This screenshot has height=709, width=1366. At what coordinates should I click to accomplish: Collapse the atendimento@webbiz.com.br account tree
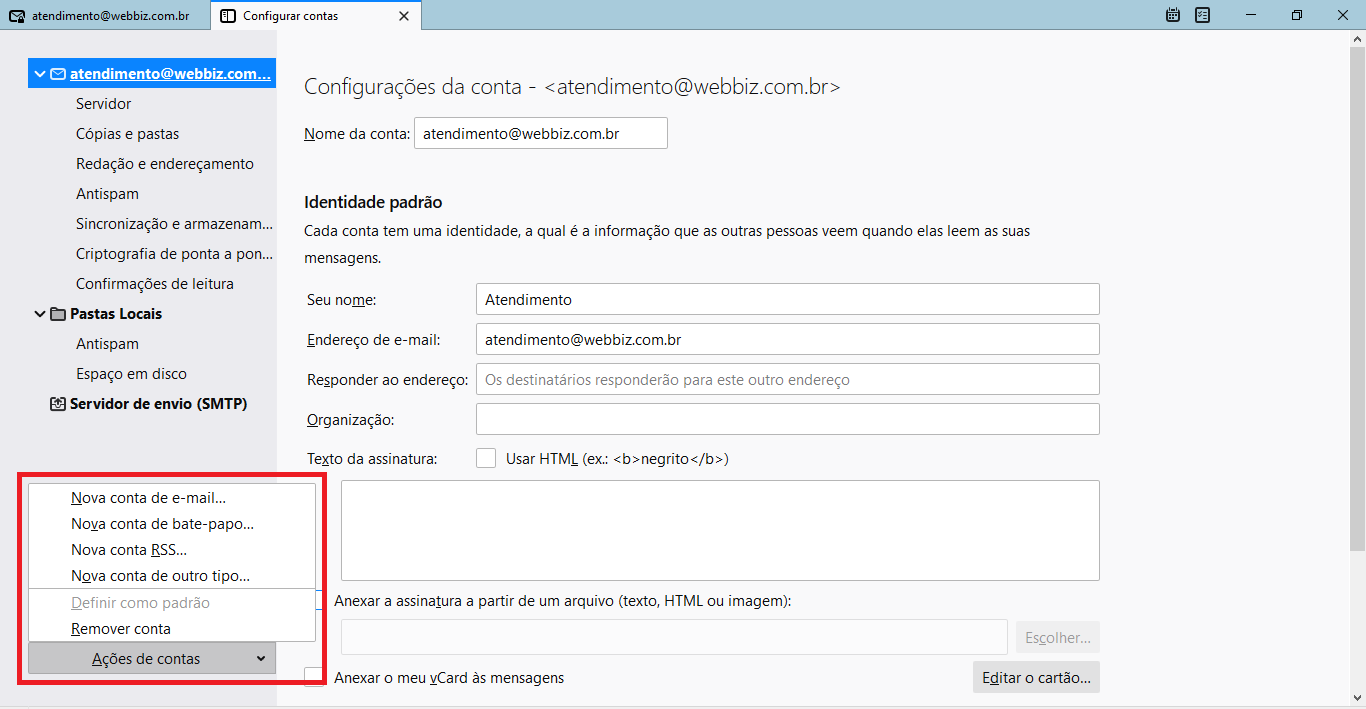click(40, 74)
